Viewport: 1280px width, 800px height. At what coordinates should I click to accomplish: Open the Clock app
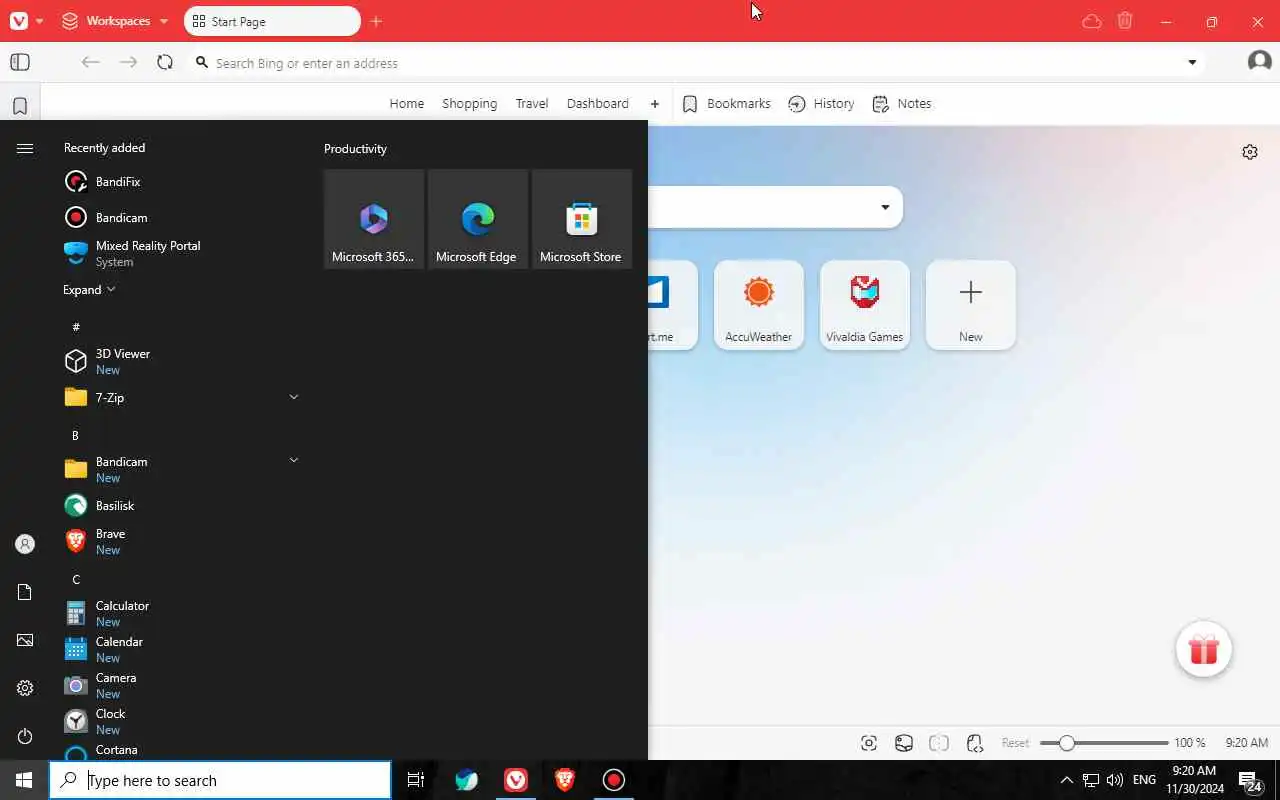180,721
